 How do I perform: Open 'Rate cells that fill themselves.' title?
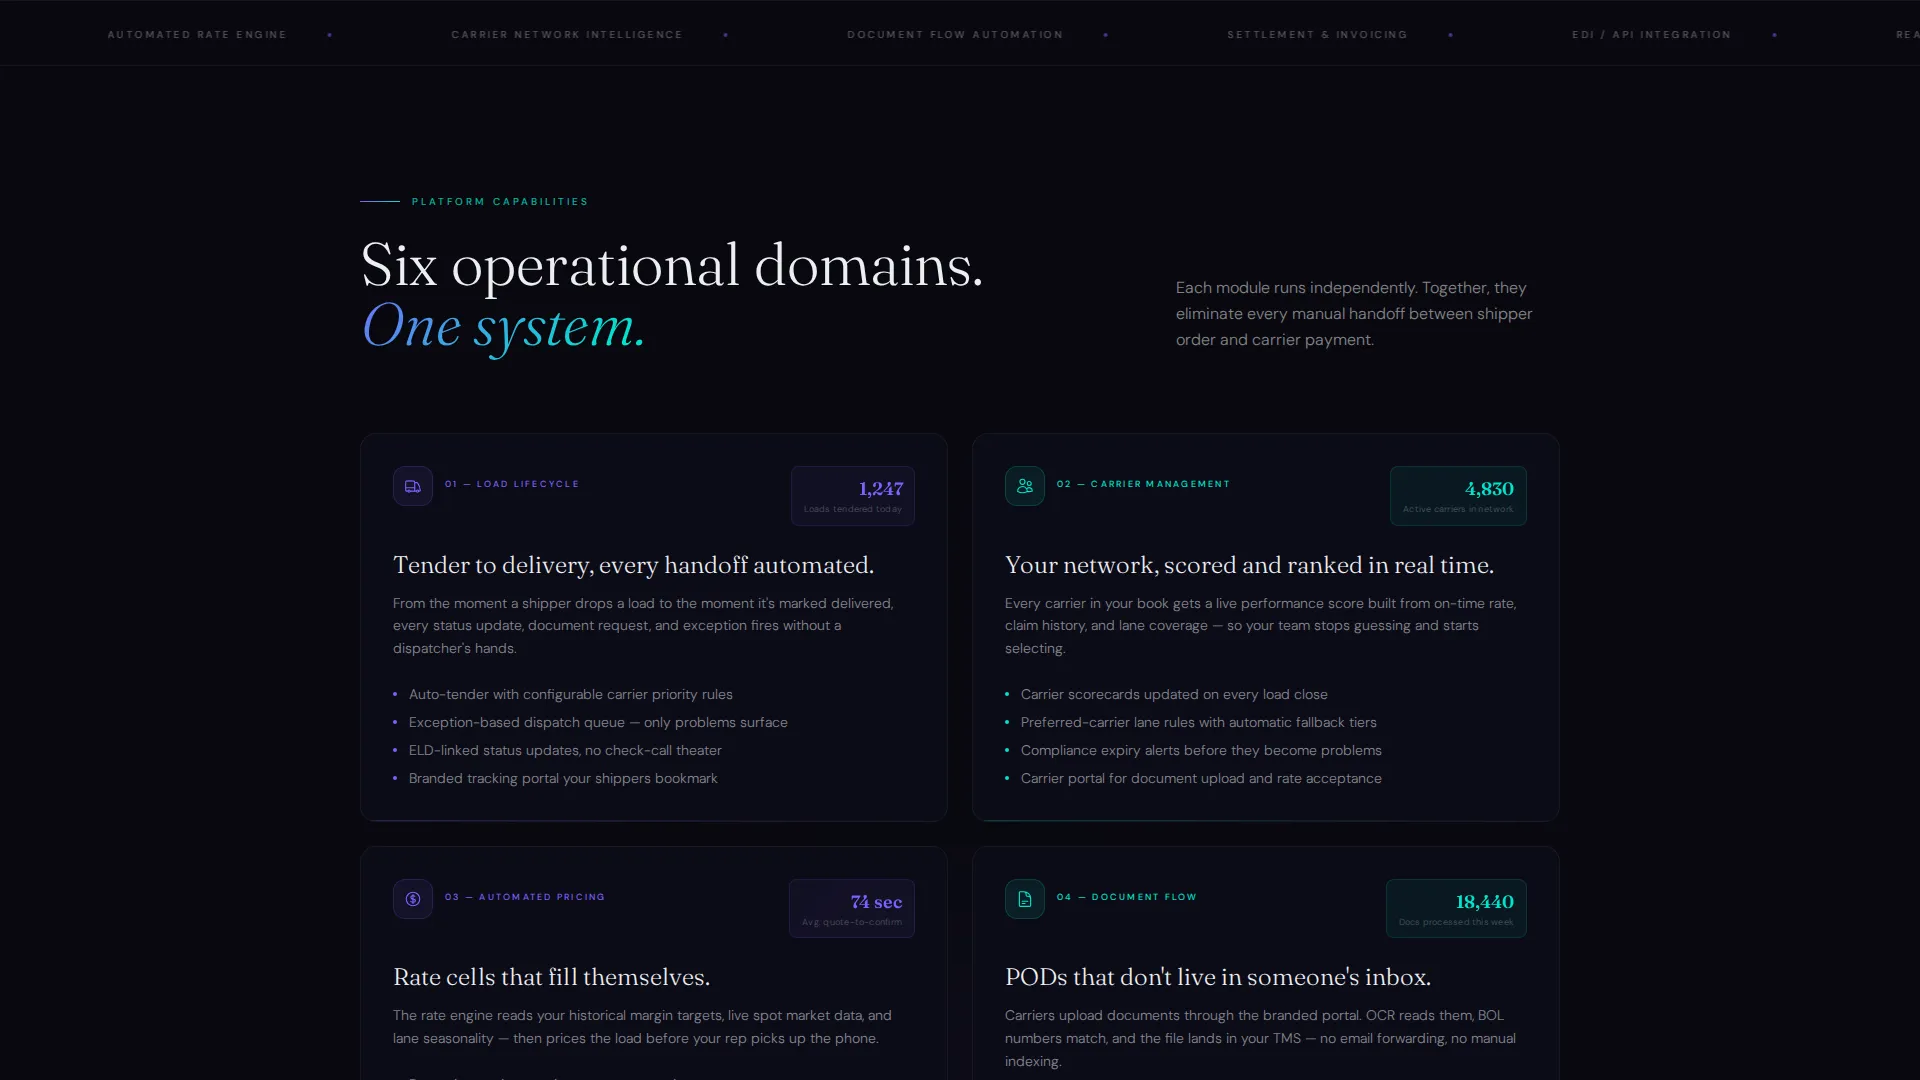tap(552, 978)
